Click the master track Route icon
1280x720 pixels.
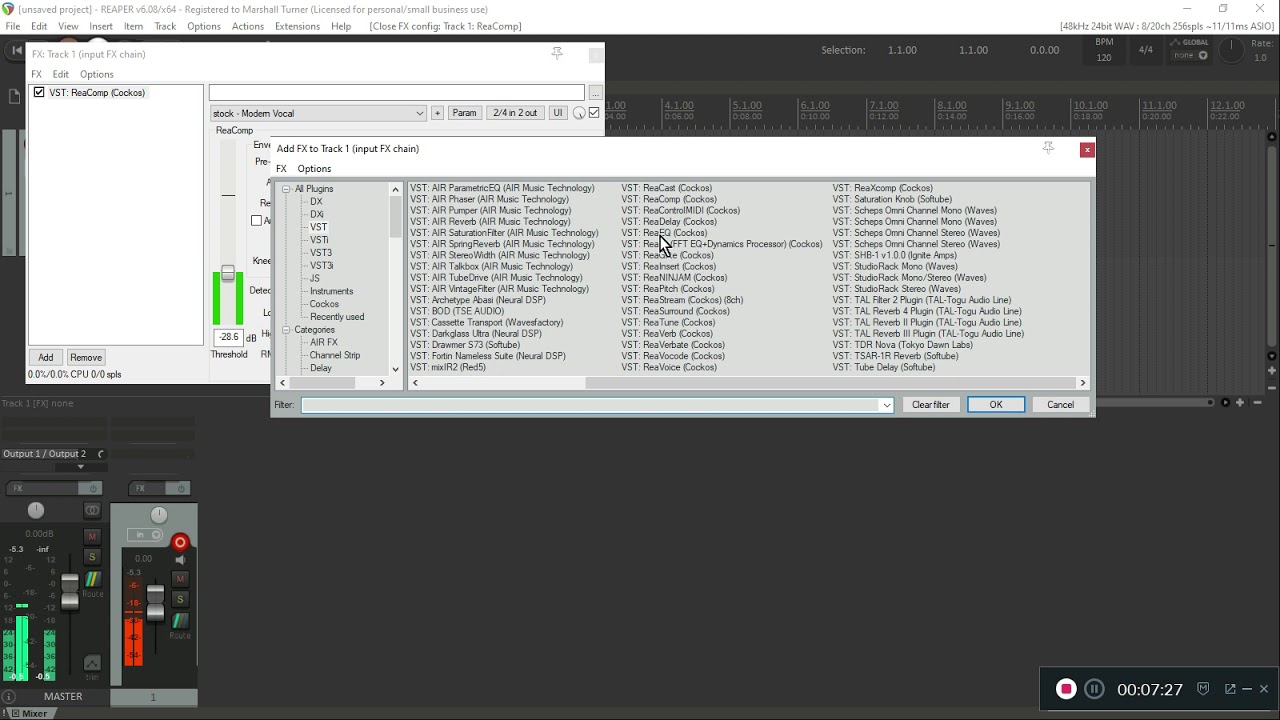click(92, 579)
